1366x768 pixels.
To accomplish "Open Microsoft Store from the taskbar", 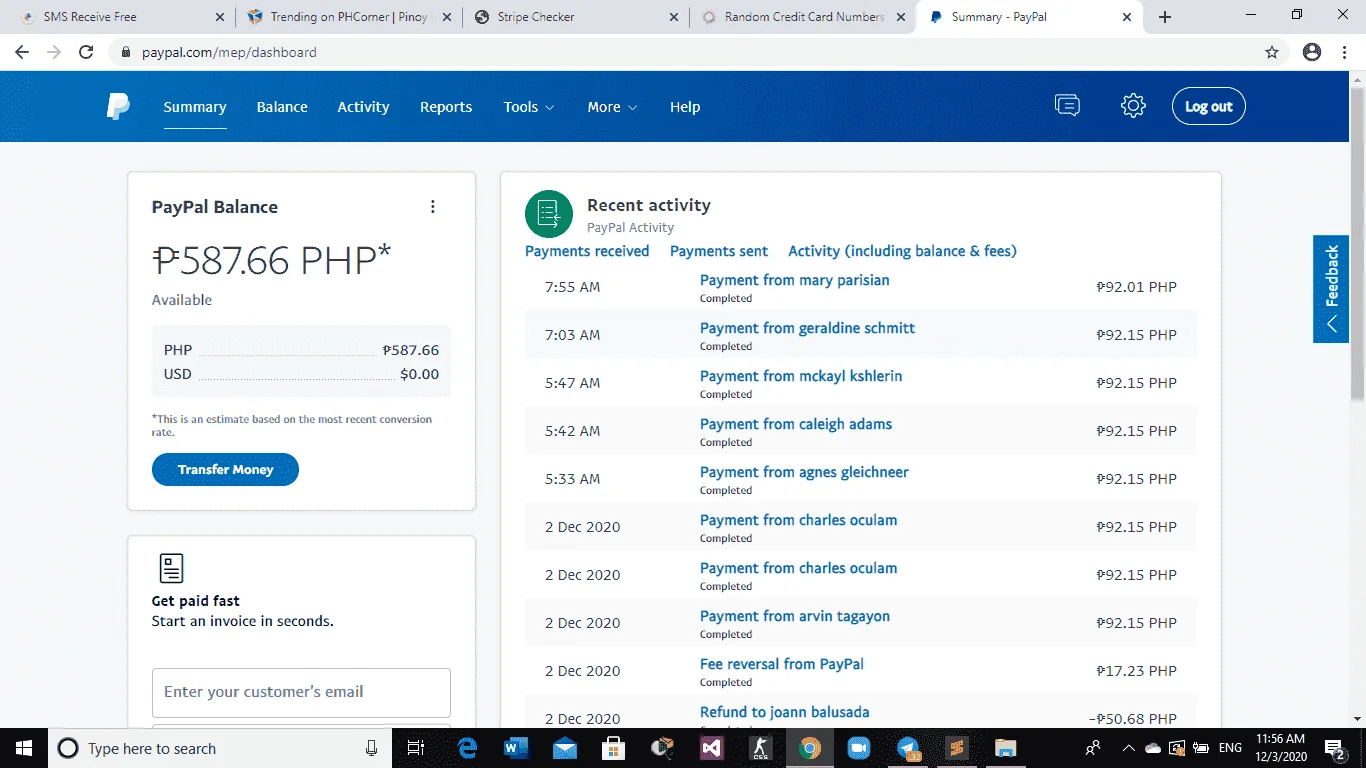I will tap(614, 748).
